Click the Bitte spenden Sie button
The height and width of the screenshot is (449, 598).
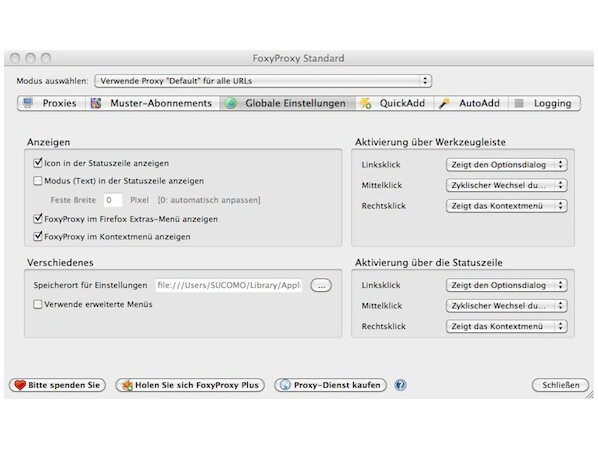pyautogui.click(x=57, y=385)
